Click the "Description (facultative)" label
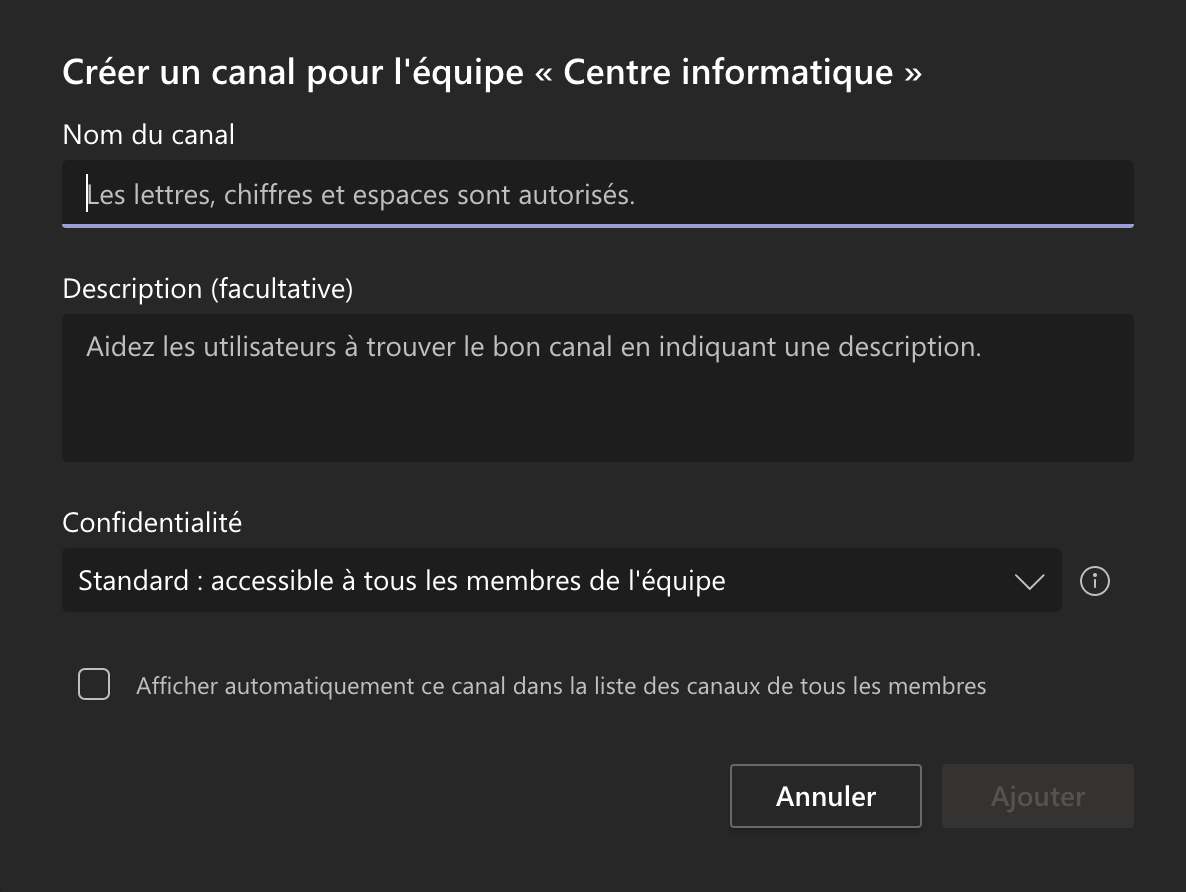Viewport: 1186px width, 892px height. [x=208, y=289]
